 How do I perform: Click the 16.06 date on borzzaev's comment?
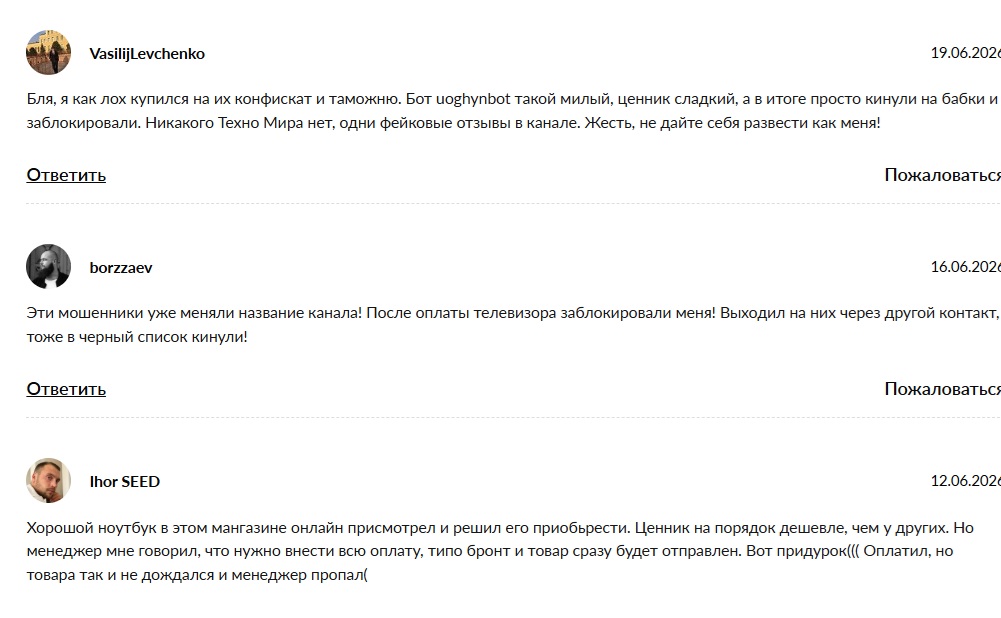click(965, 267)
